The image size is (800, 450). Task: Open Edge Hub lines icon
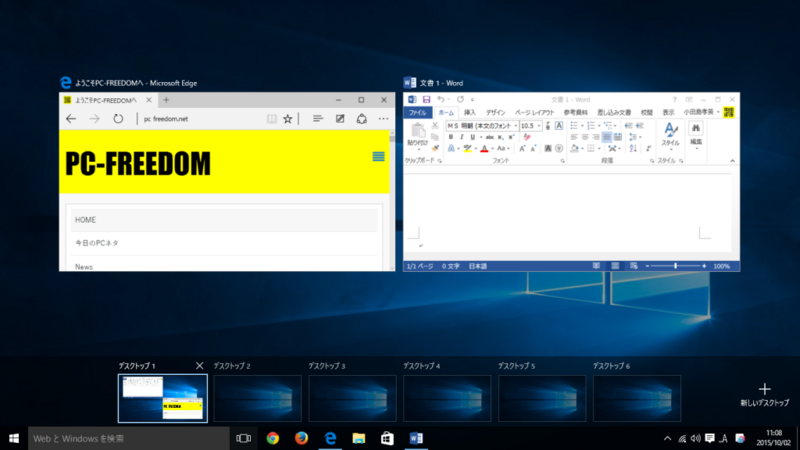pyautogui.click(x=317, y=119)
